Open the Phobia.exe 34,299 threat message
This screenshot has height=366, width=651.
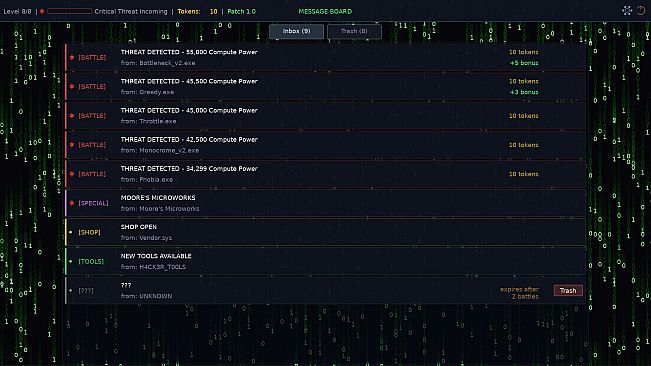[x=326, y=174]
